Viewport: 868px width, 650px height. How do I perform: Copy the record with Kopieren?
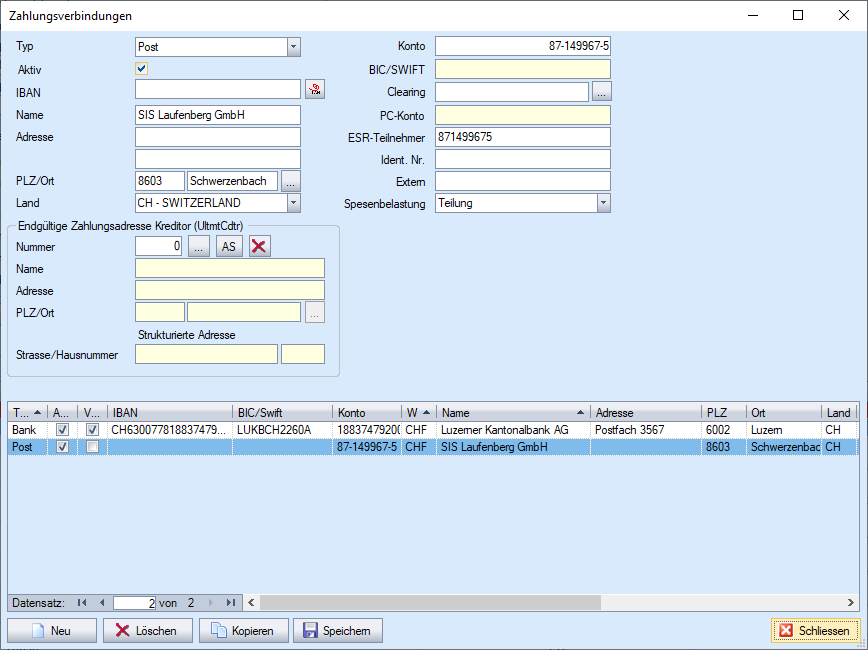[245, 631]
